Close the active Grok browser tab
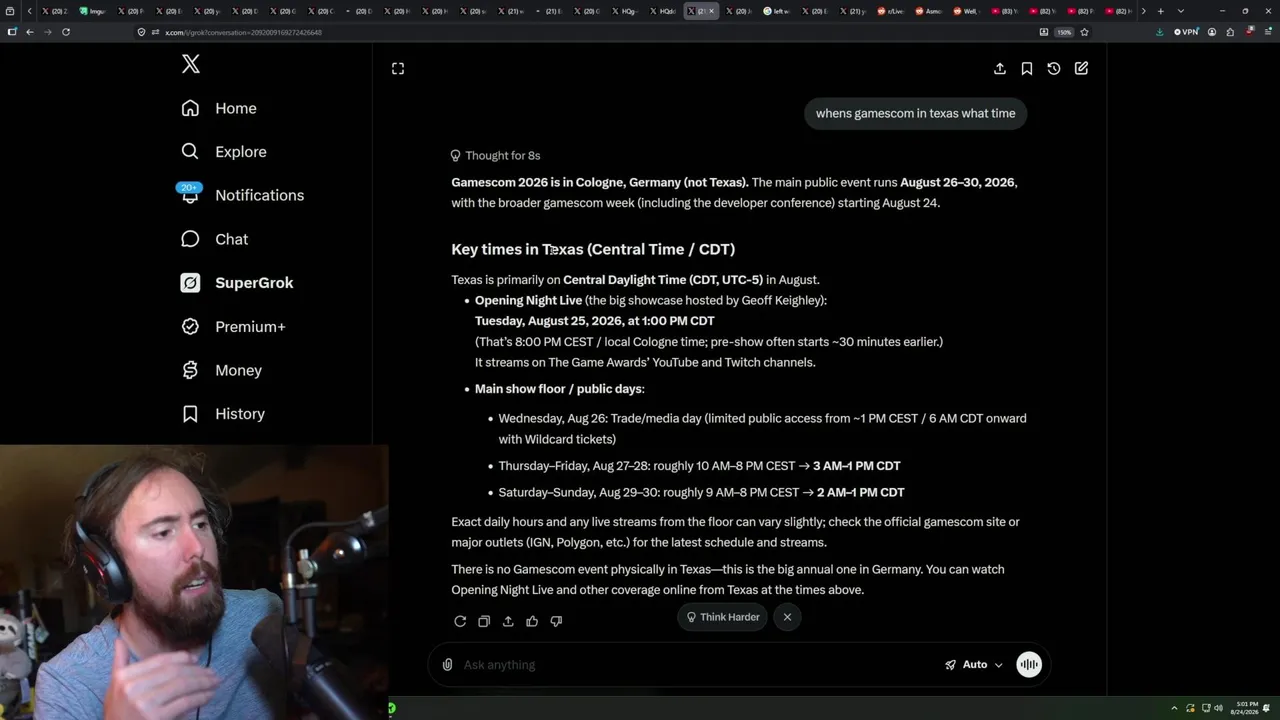1280x720 pixels. pos(711,11)
